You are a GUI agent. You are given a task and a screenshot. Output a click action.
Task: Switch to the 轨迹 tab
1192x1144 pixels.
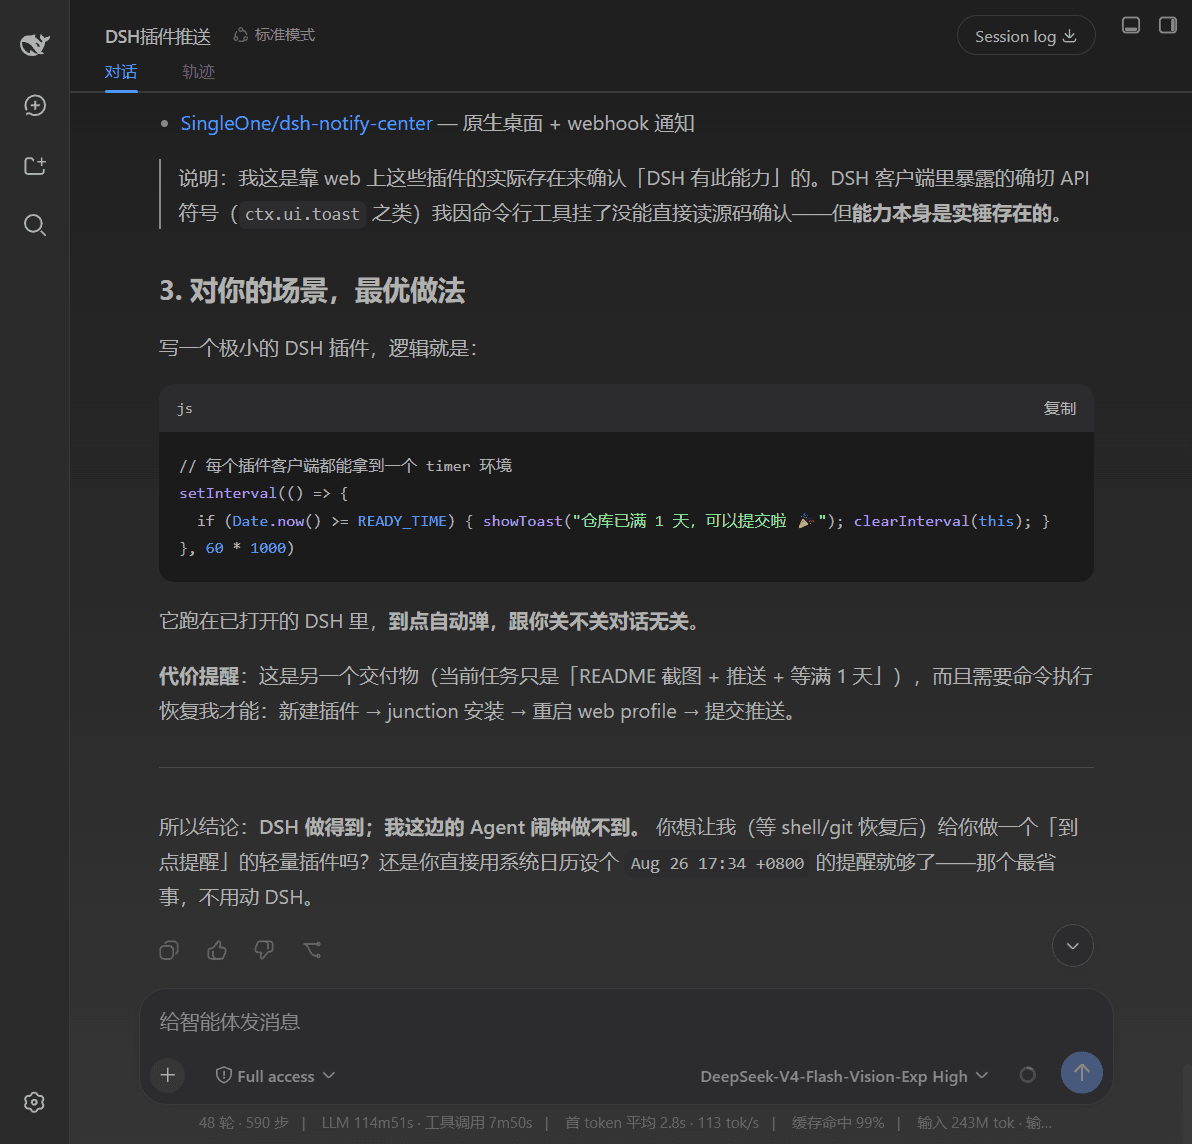point(198,72)
